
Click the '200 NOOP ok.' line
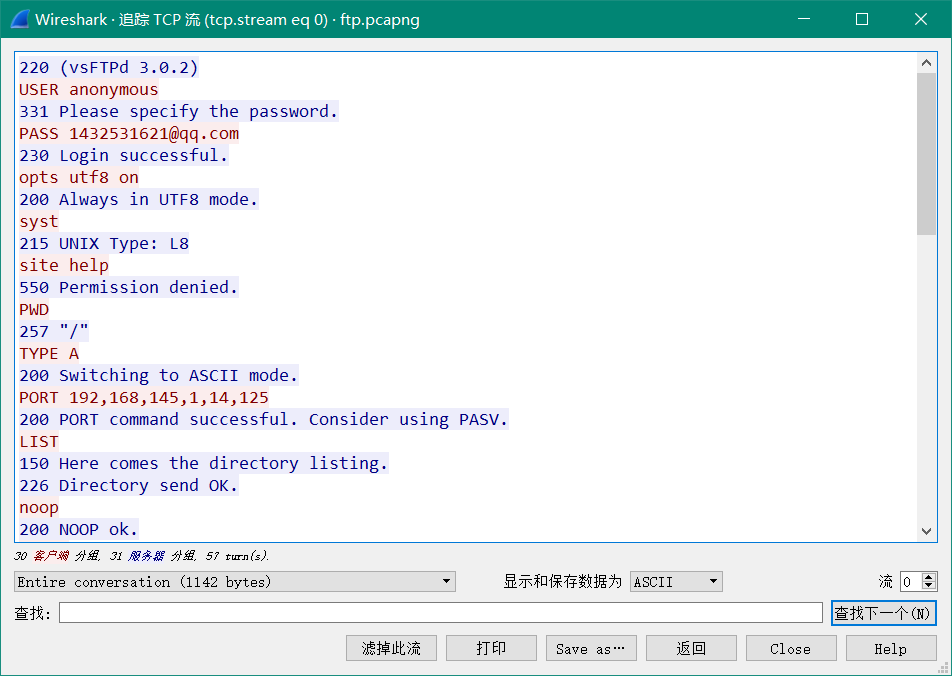[x=79, y=530]
